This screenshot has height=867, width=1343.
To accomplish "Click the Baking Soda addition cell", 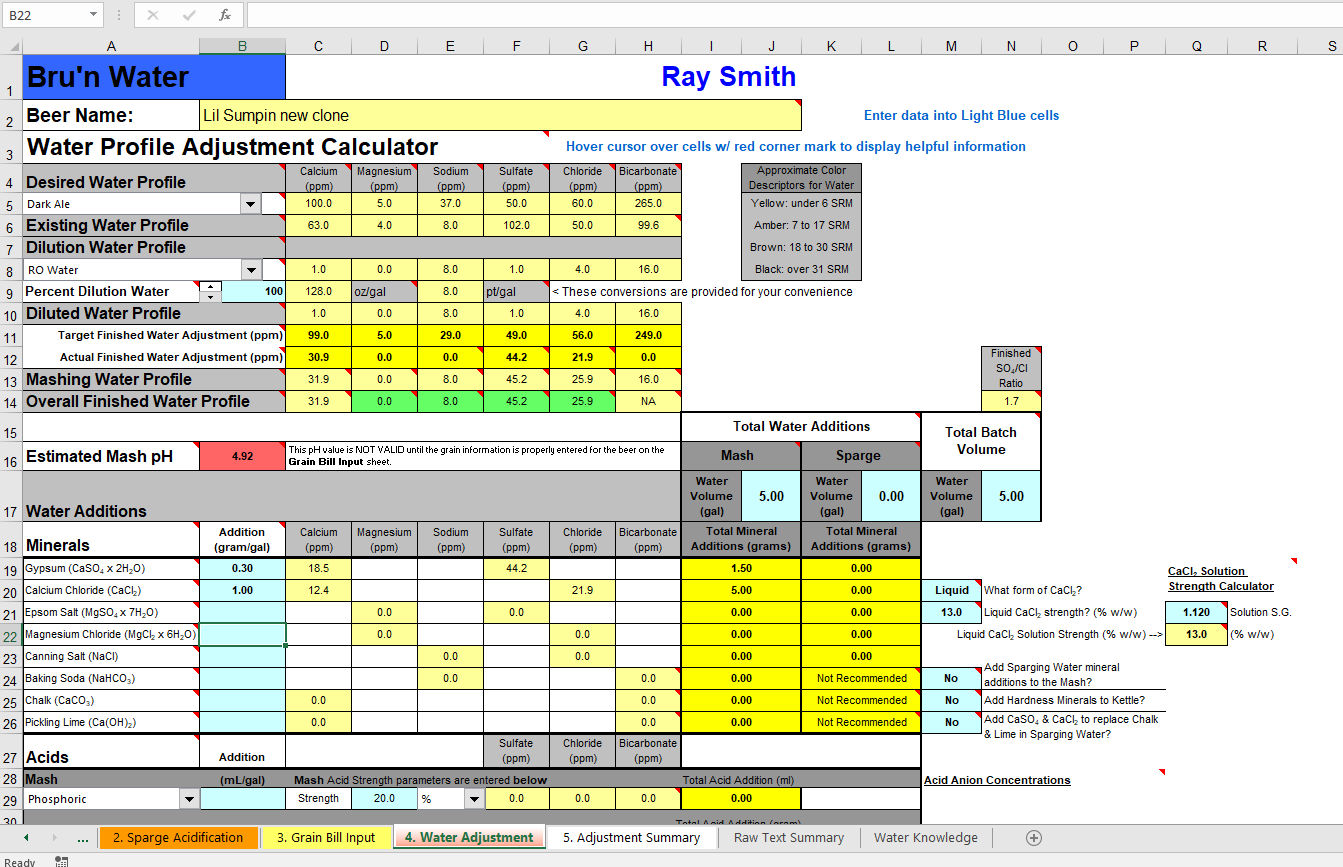I will click(242, 678).
